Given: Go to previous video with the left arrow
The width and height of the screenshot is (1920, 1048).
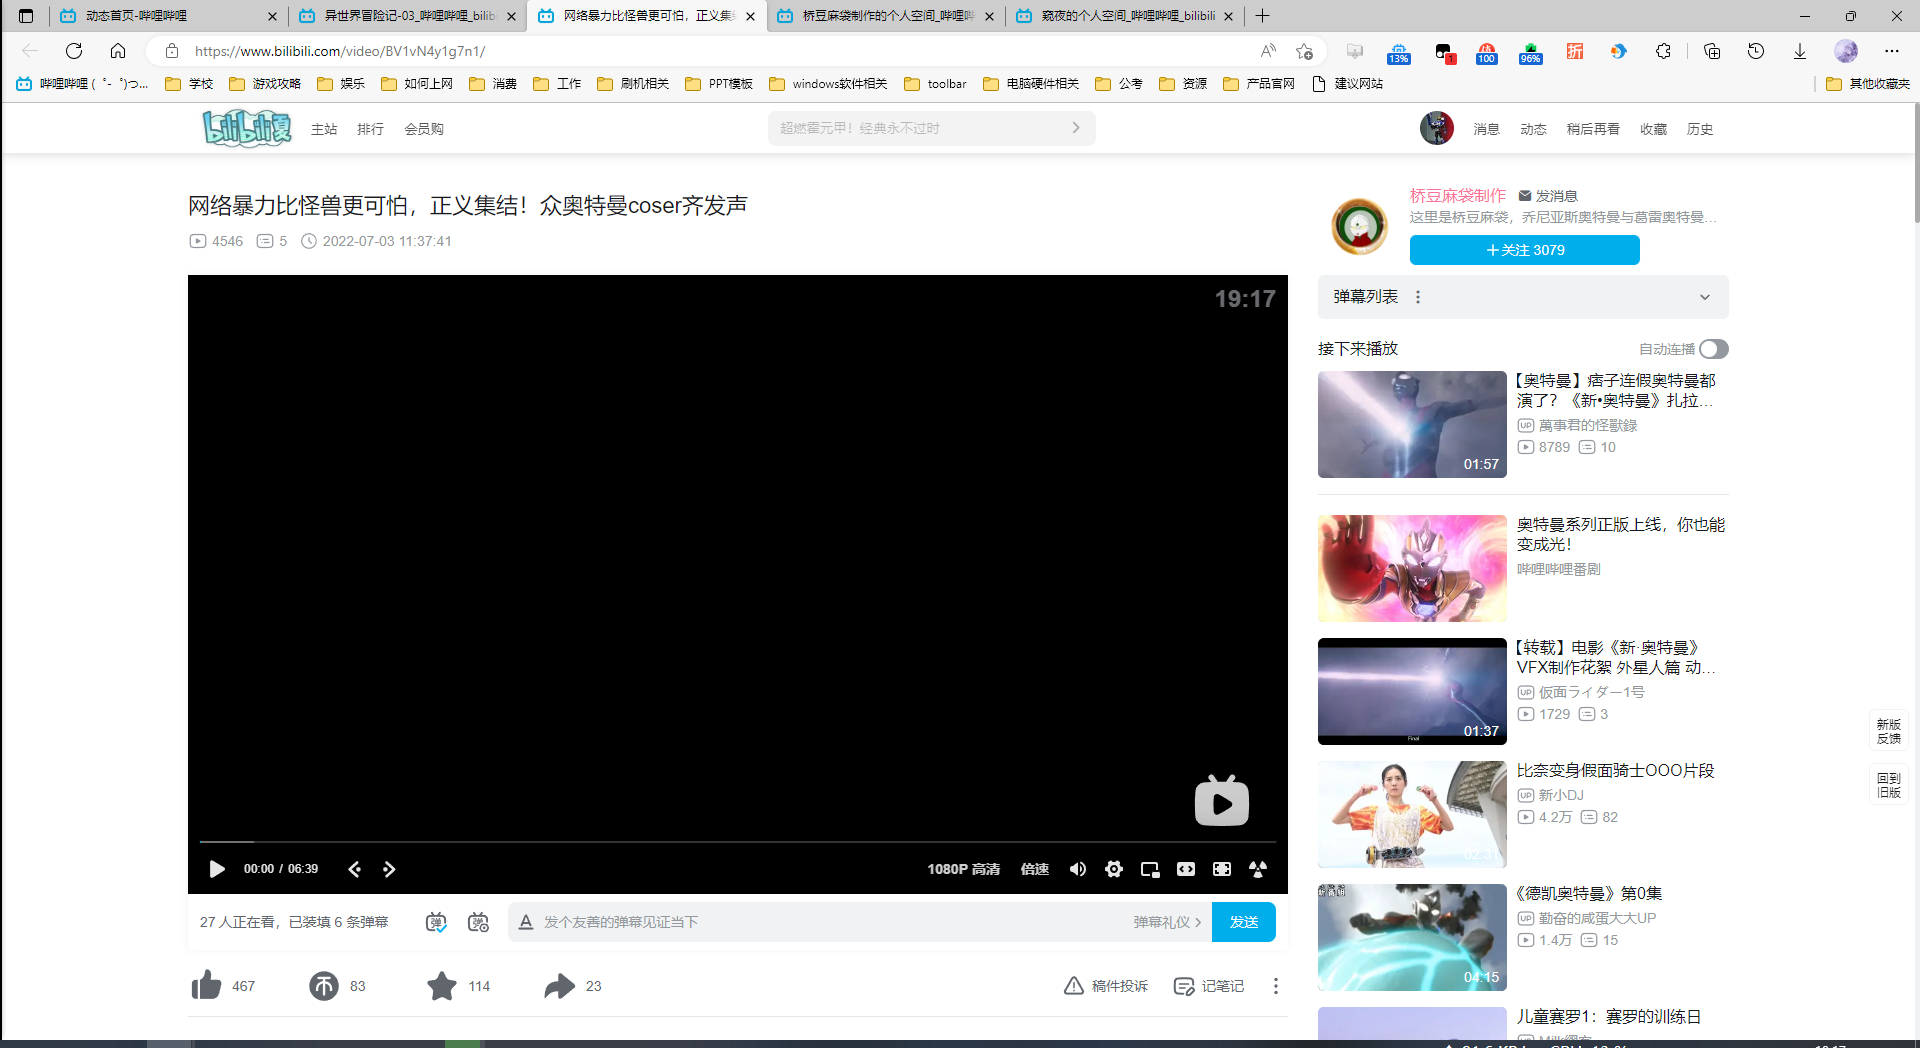Looking at the screenshot, I should click(354, 869).
